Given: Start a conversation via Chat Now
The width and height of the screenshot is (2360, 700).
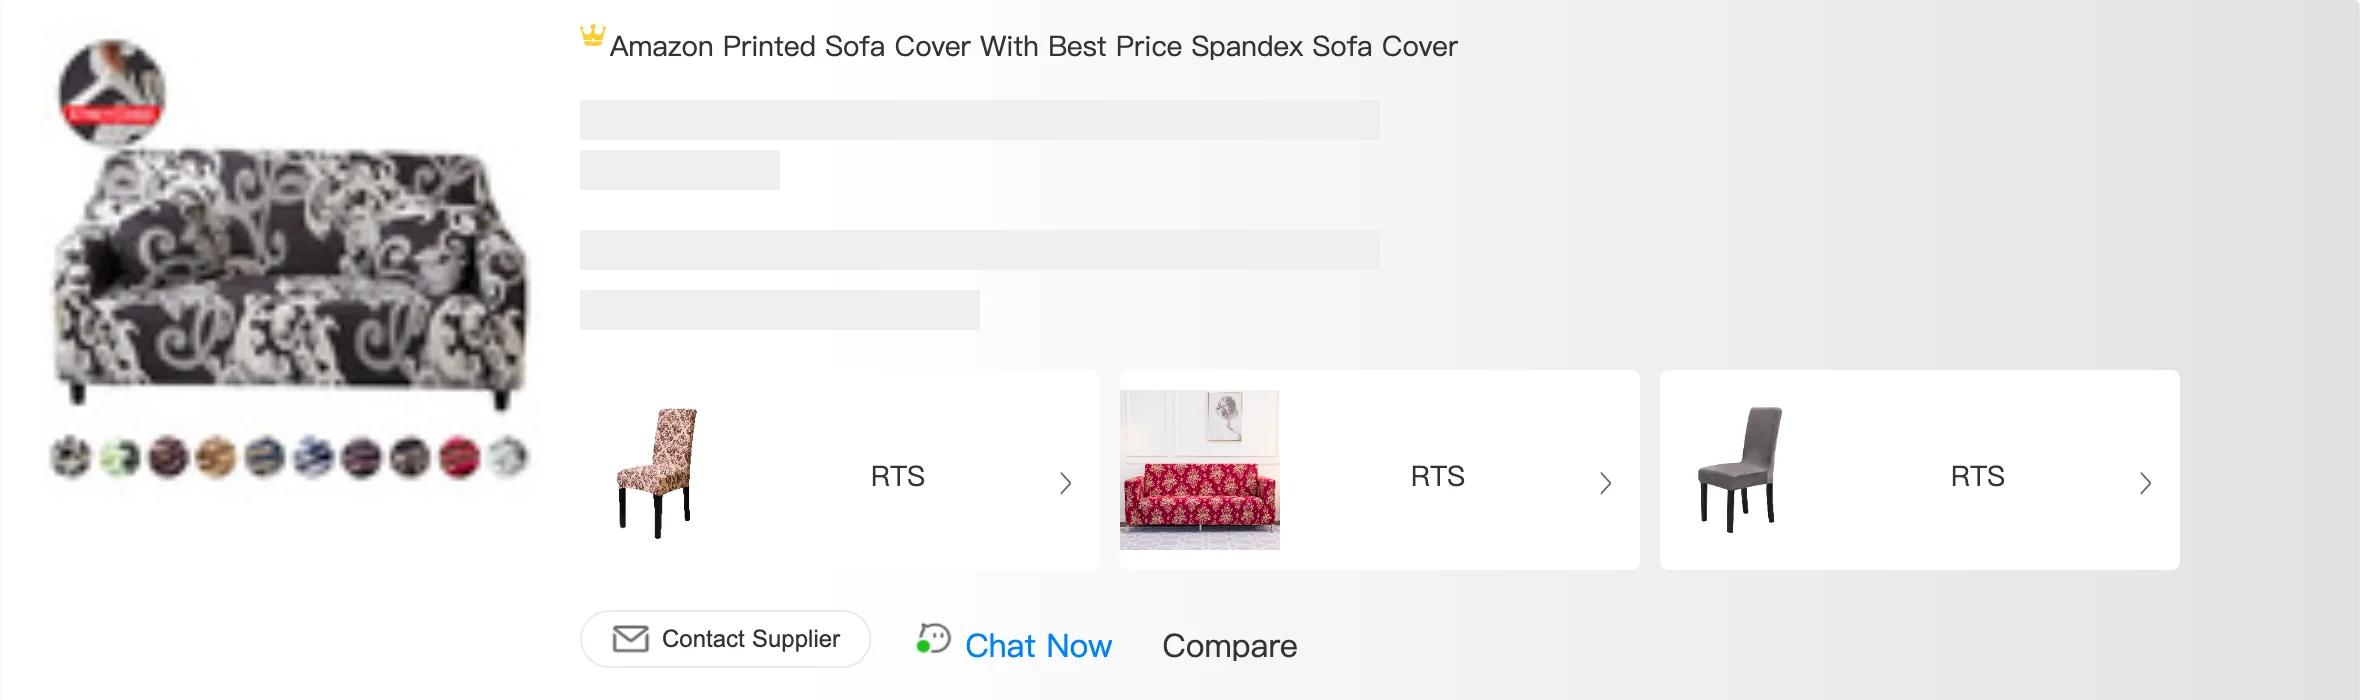Looking at the screenshot, I should pyautogui.click(x=1038, y=646).
